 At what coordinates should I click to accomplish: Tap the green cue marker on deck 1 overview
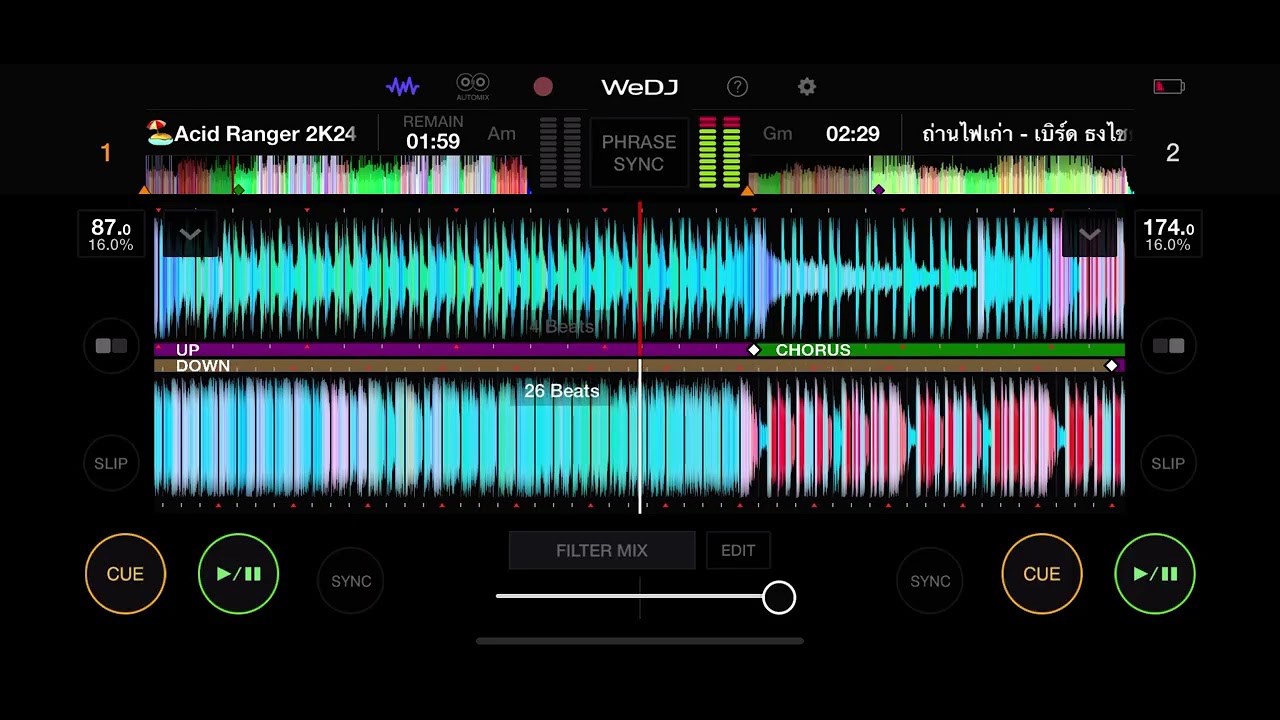pyautogui.click(x=239, y=189)
